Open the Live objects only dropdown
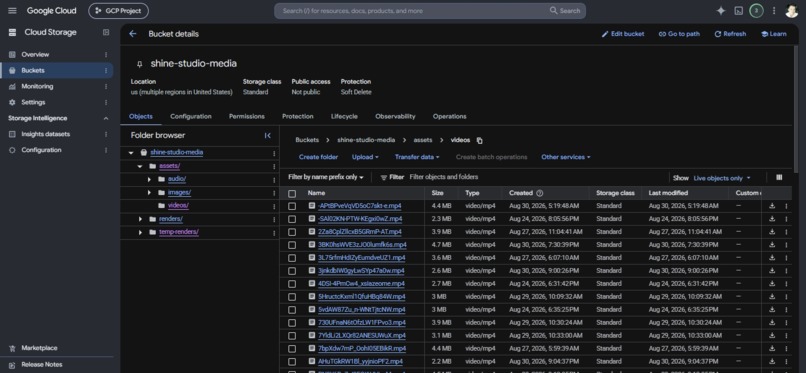This screenshot has height=373, width=806. (722, 178)
